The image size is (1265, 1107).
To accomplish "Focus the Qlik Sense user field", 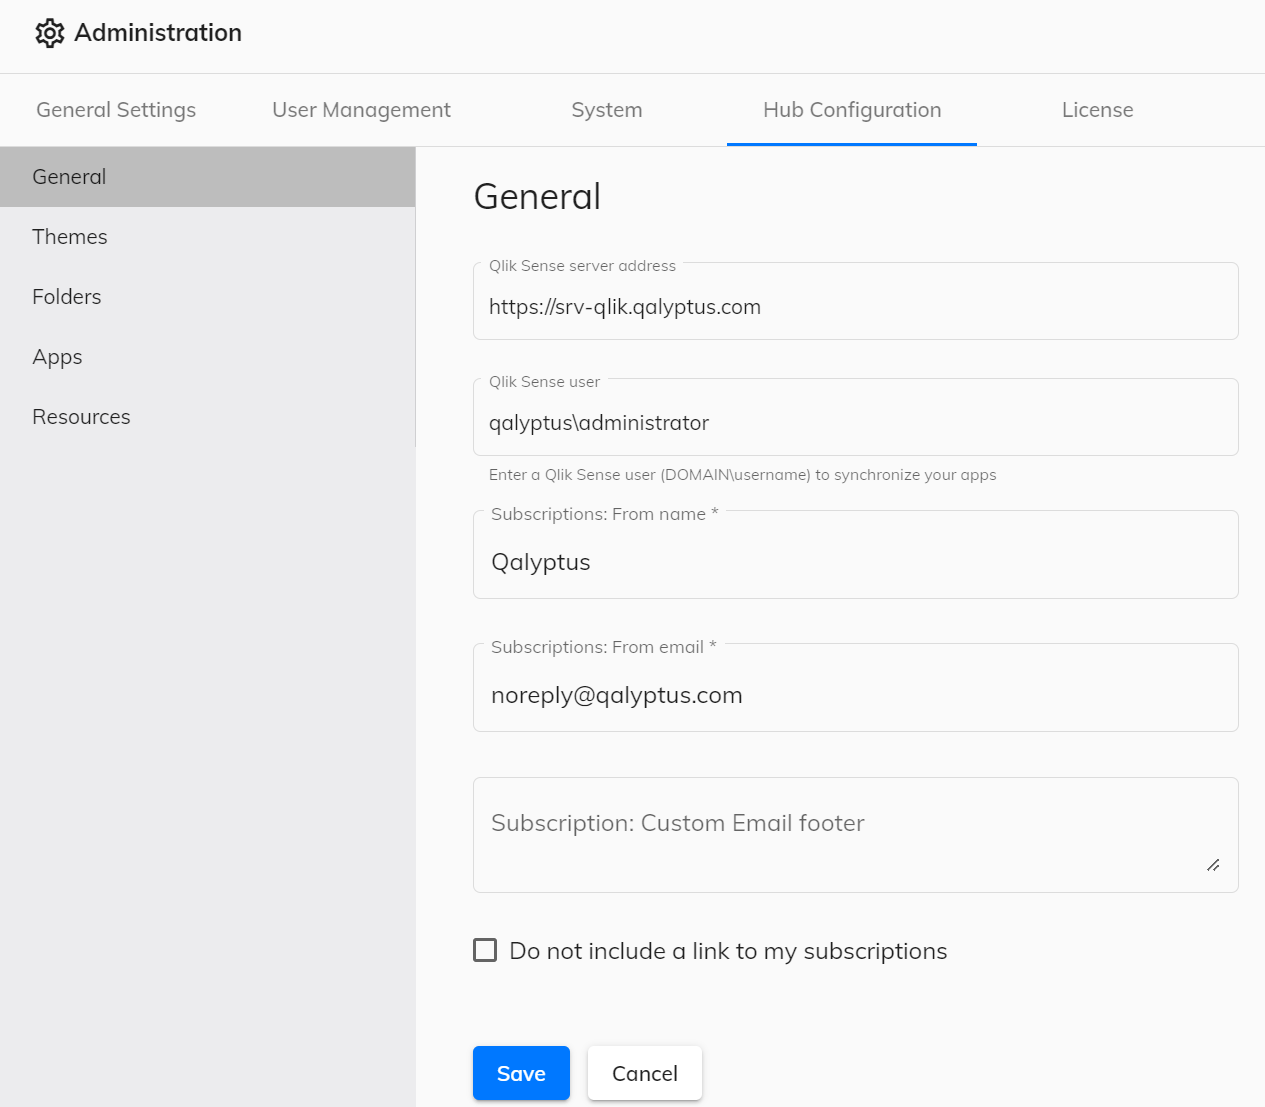I will click(855, 423).
